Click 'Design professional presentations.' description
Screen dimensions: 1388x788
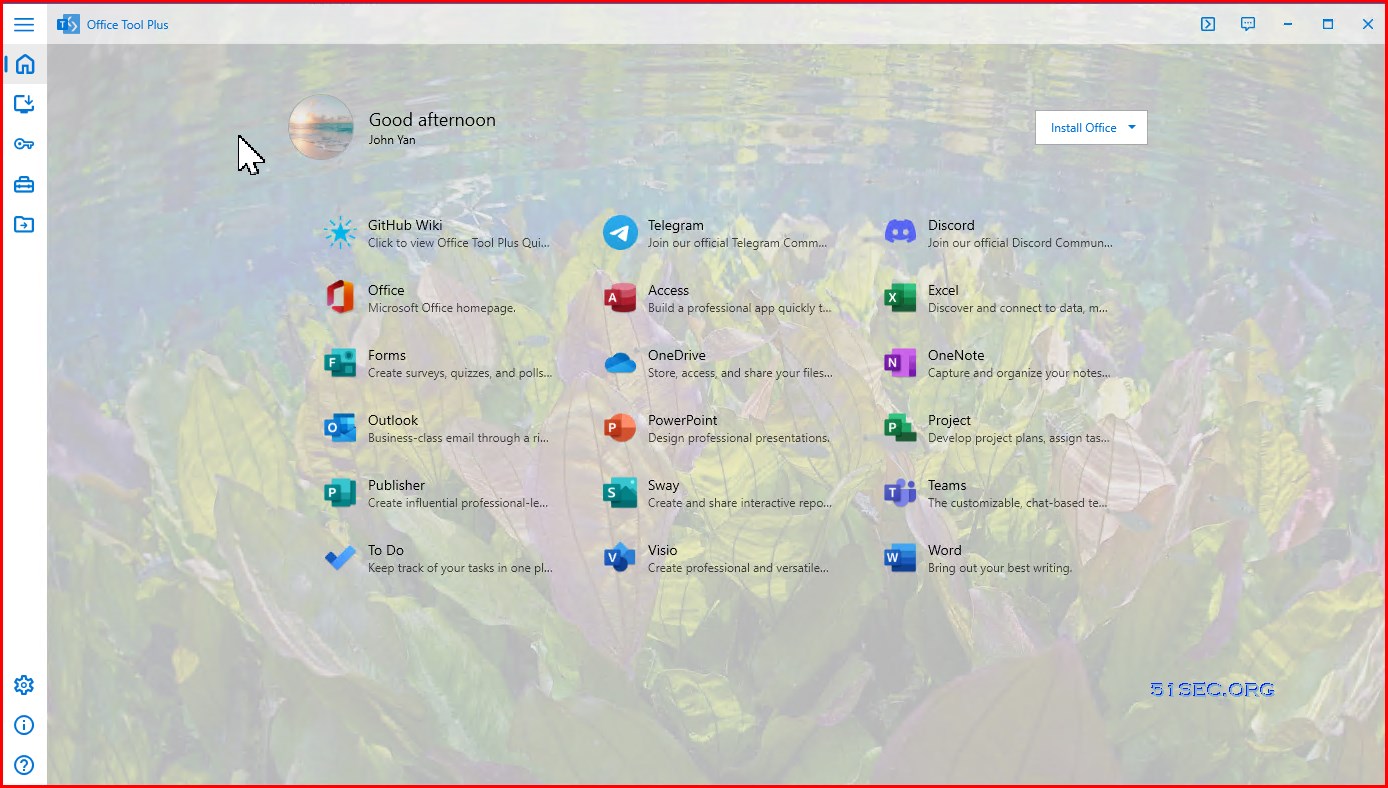point(739,438)
